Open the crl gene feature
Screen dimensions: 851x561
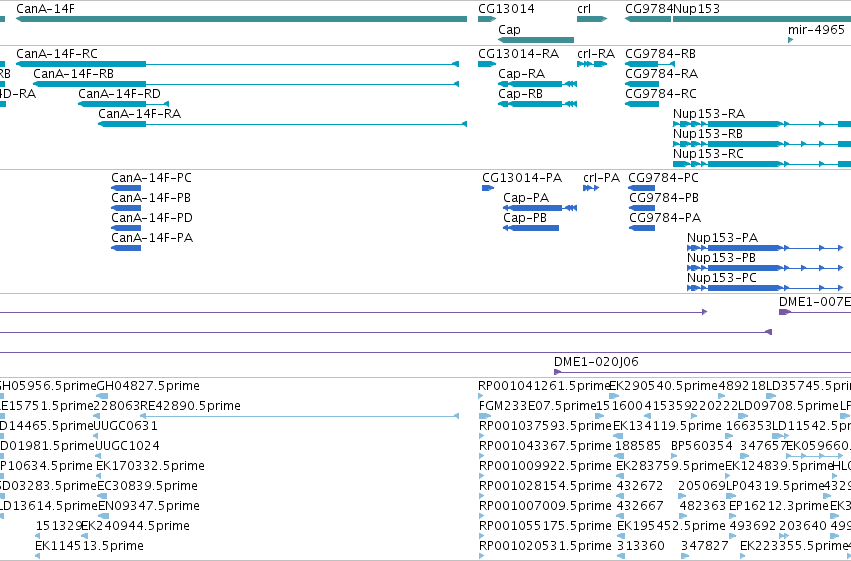point(592,19)
